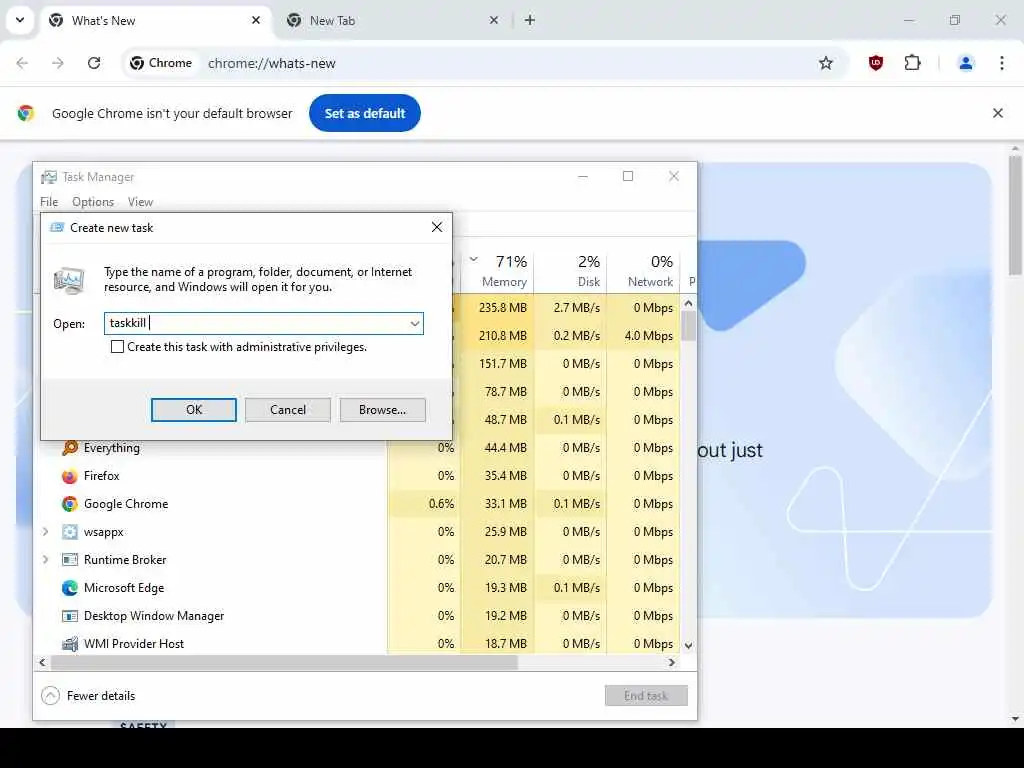The height and width of the screenshot is (768, 1024).
Task: Click the Chrome address bar URL
Action: tap(272, 63)
